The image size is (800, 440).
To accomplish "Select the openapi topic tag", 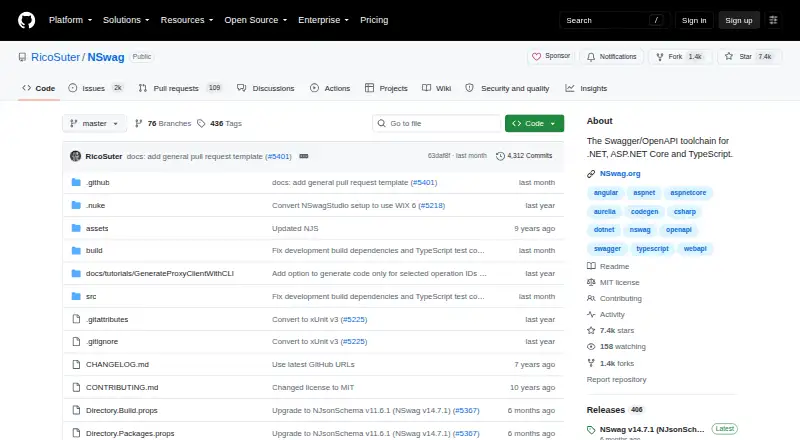I will [678, 230].
